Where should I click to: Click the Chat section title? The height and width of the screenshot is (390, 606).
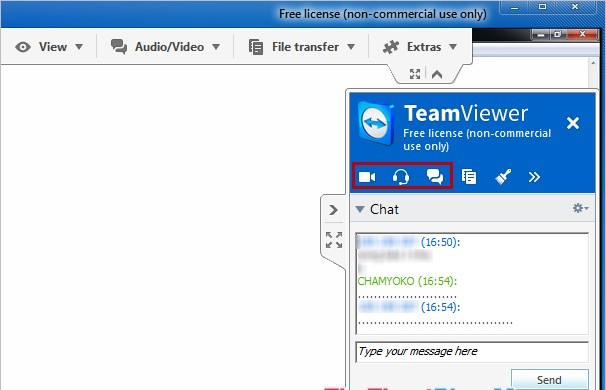(384, 209)
